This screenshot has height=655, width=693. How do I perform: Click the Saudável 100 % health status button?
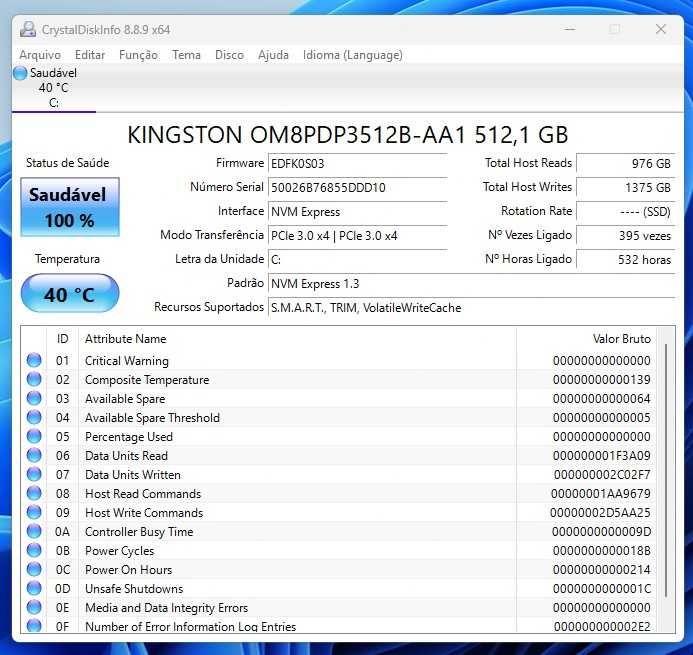click(x=70, y=207)
